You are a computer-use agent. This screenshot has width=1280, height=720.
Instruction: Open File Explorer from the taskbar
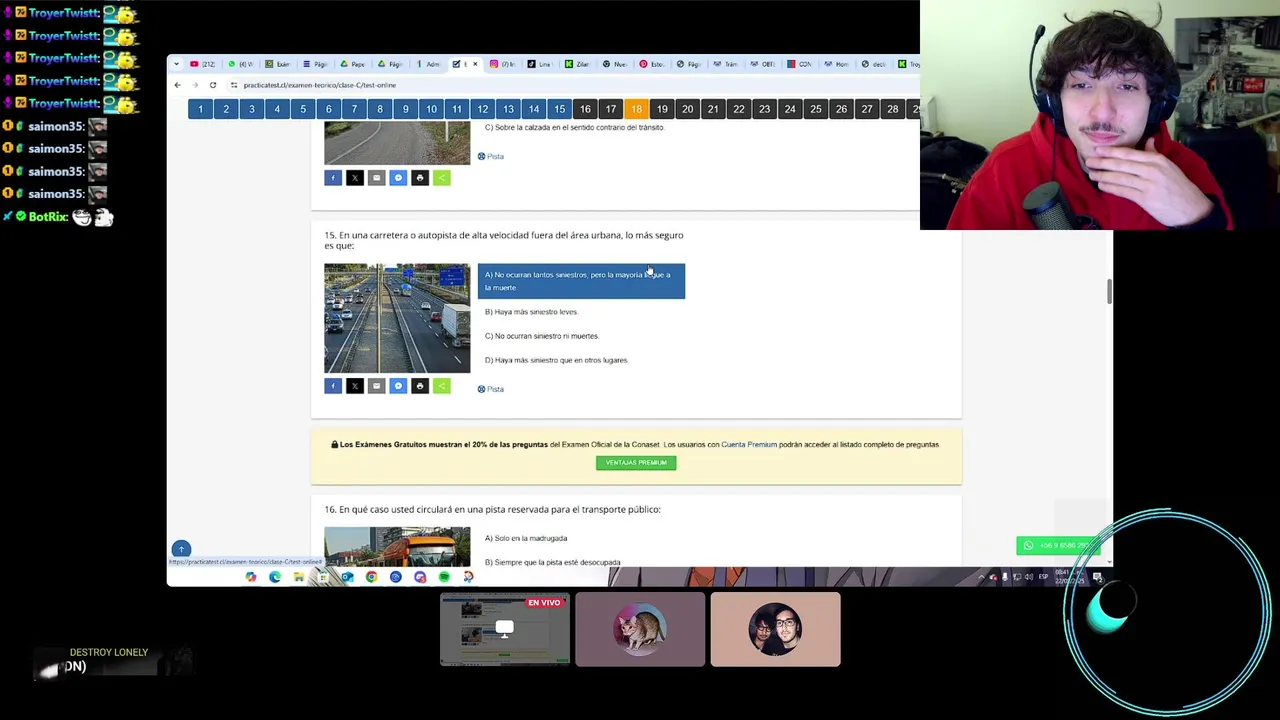[299, 577]
